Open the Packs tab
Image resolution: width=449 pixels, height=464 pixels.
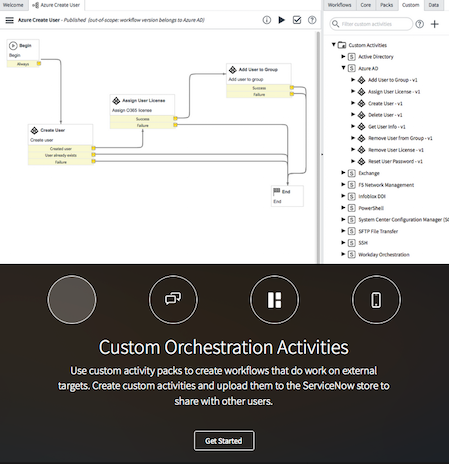[387, 5]
